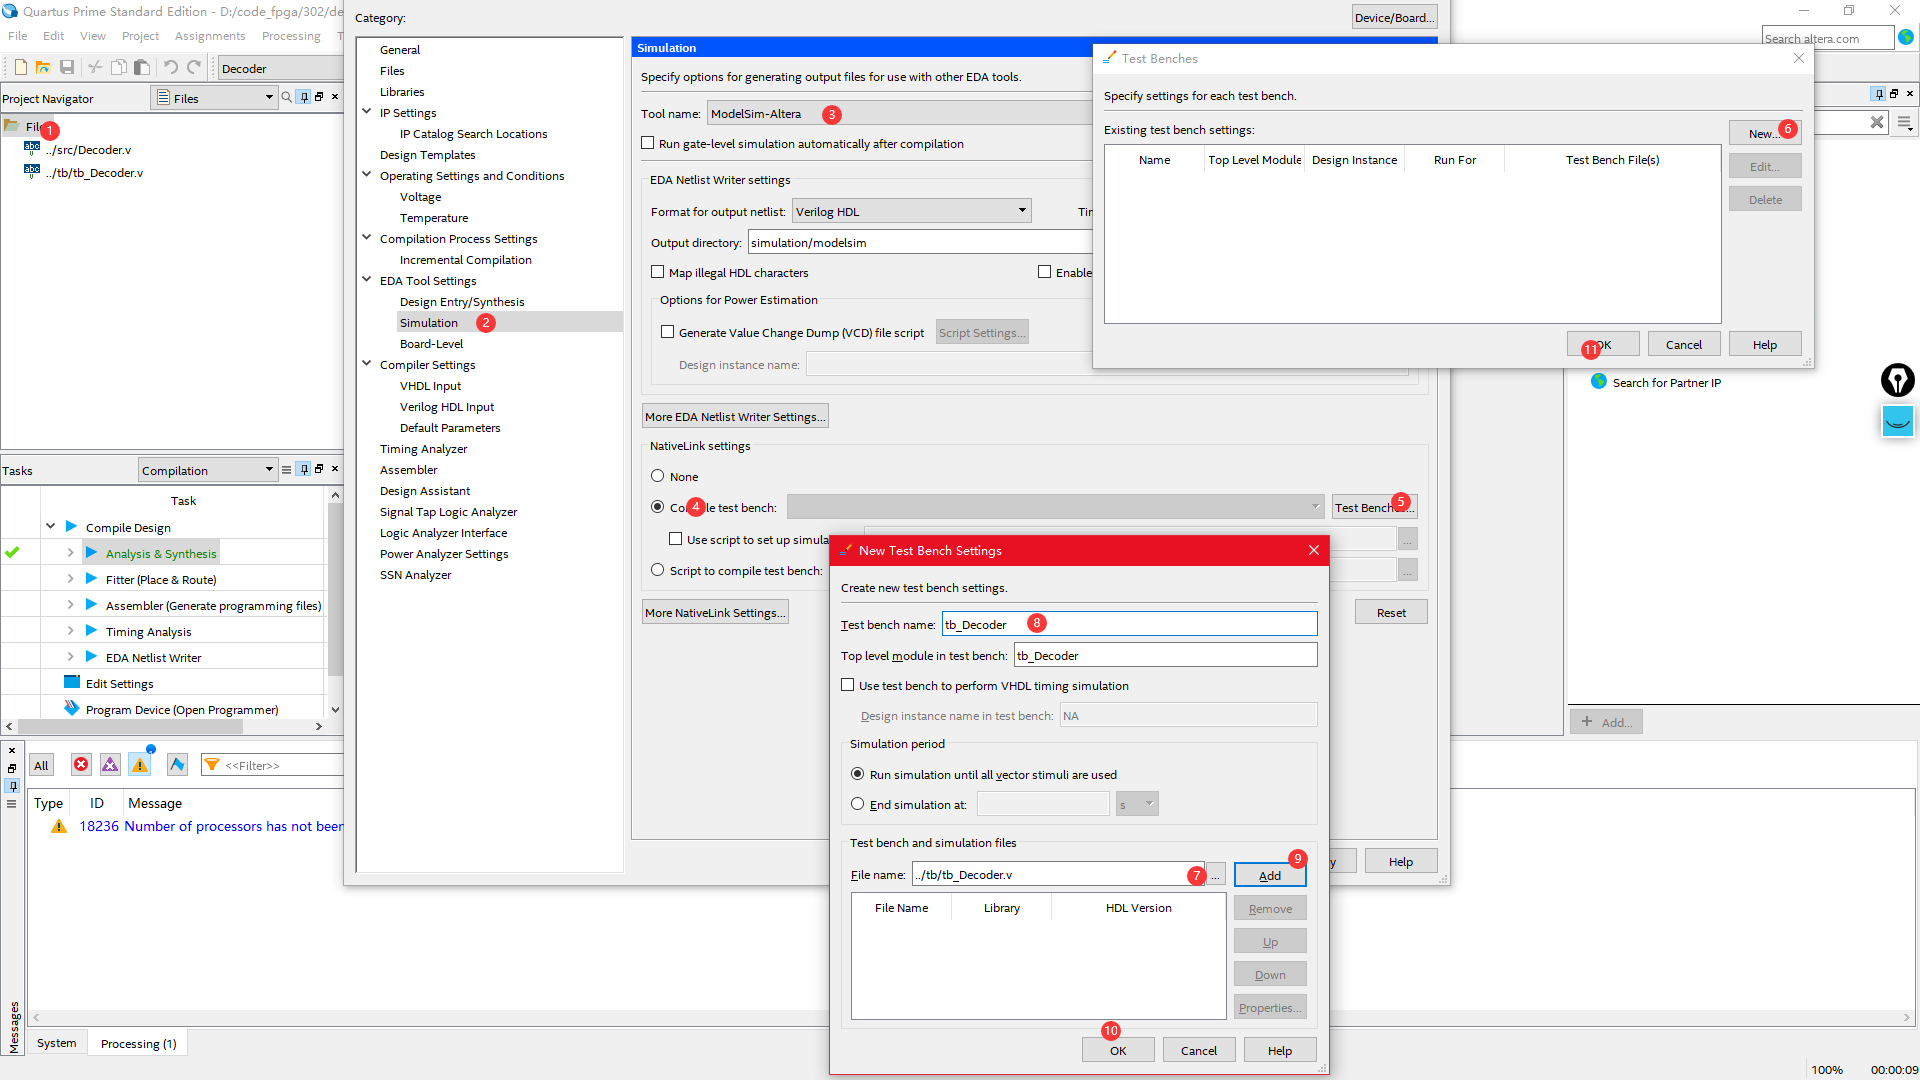Check Use test bench for VHDL timing simulation
The image size is (1920, 1080).
(848, 685)
